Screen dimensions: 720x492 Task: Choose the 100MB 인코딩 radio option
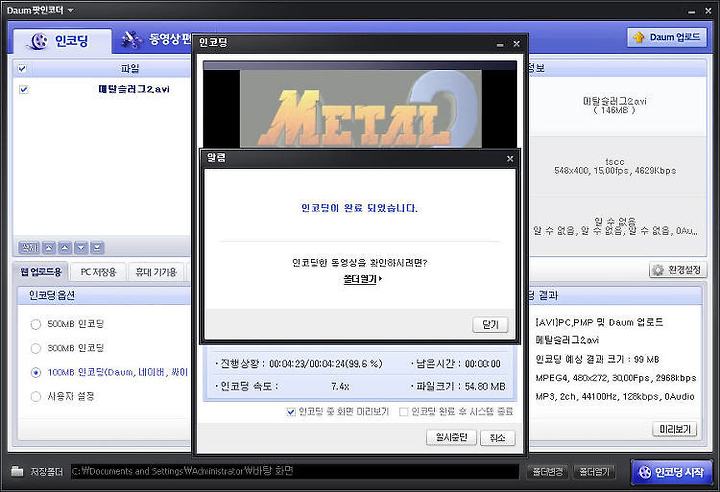tap(36, 373)
